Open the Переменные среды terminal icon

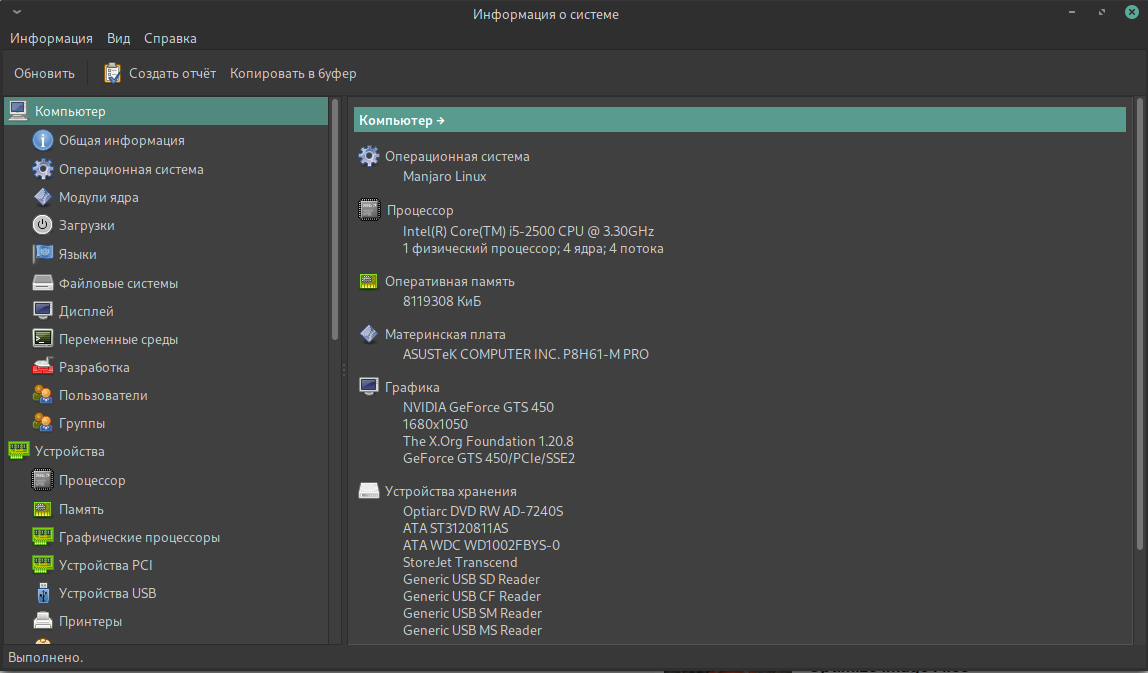42,339
